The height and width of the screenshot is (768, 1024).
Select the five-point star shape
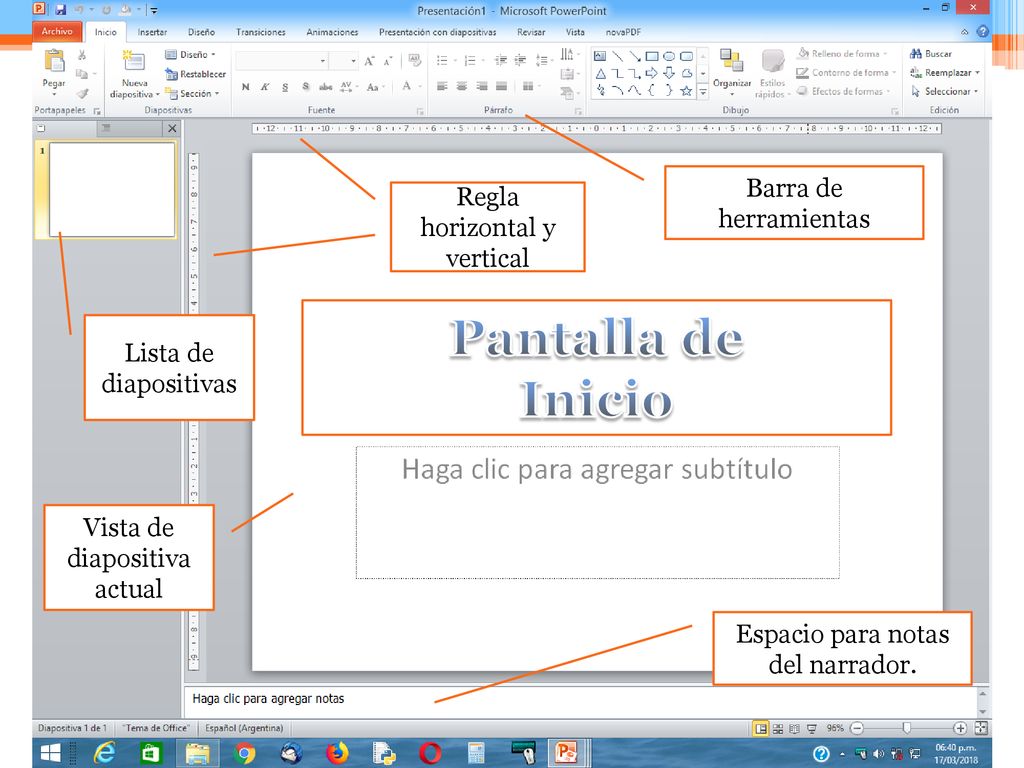point(686,91)
